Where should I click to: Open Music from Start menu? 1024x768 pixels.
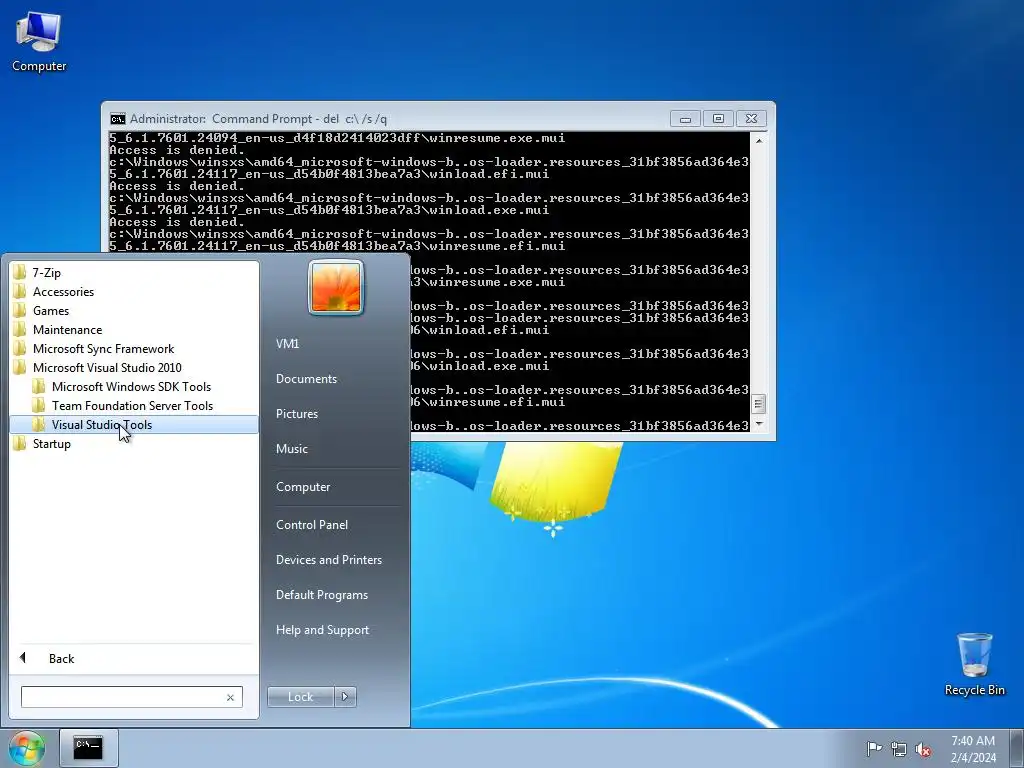pyautogui.click(x=291, y=449)
